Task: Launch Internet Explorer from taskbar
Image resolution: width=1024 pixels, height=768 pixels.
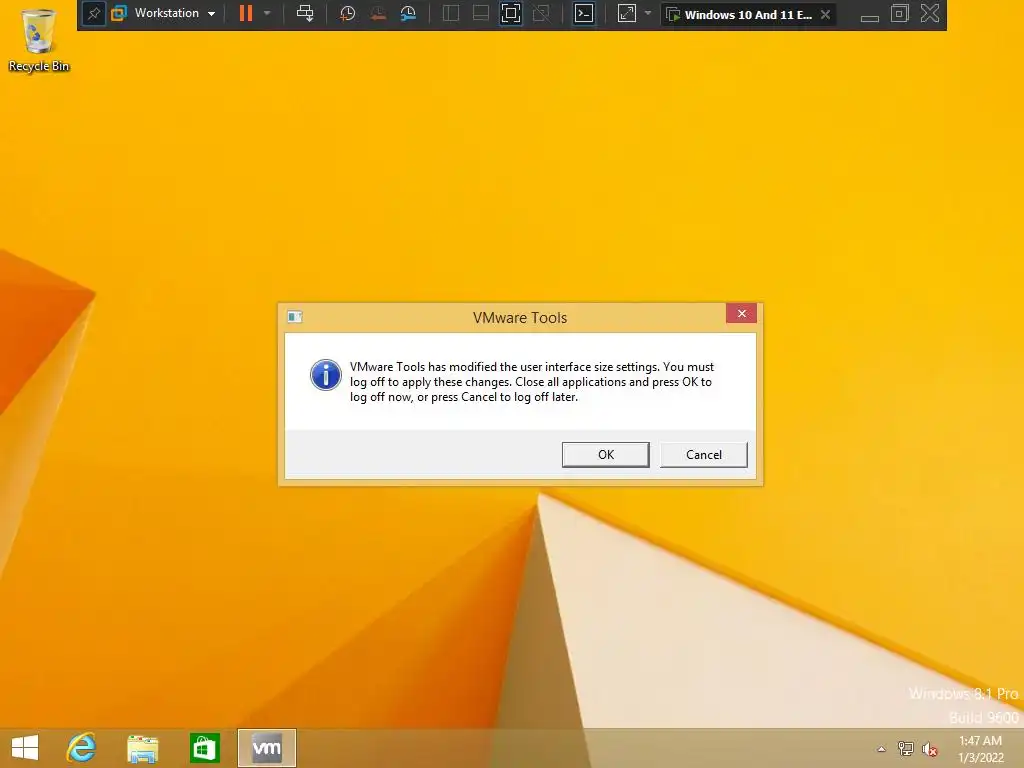Action: click(x=82, y=748)
